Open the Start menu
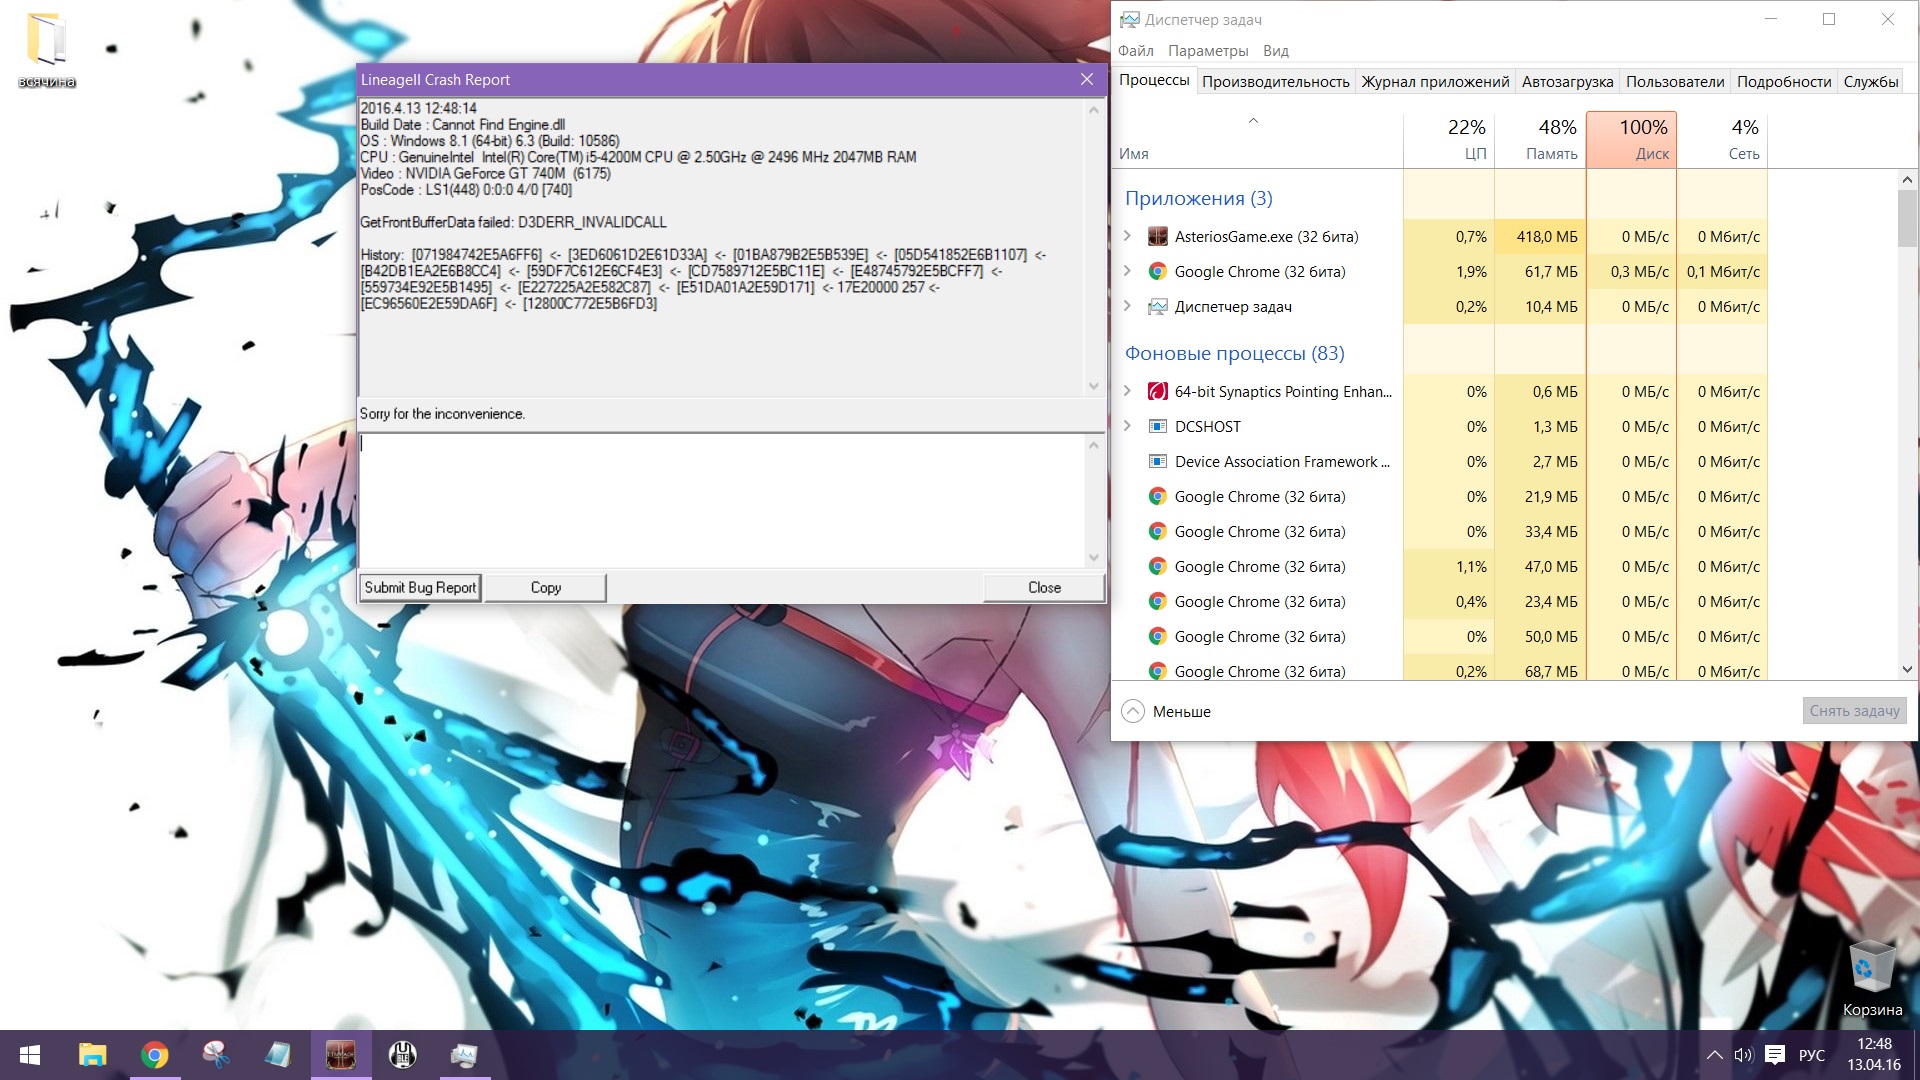The height and width of the screenshot is (1080, 1920). tap(30, 1055)
